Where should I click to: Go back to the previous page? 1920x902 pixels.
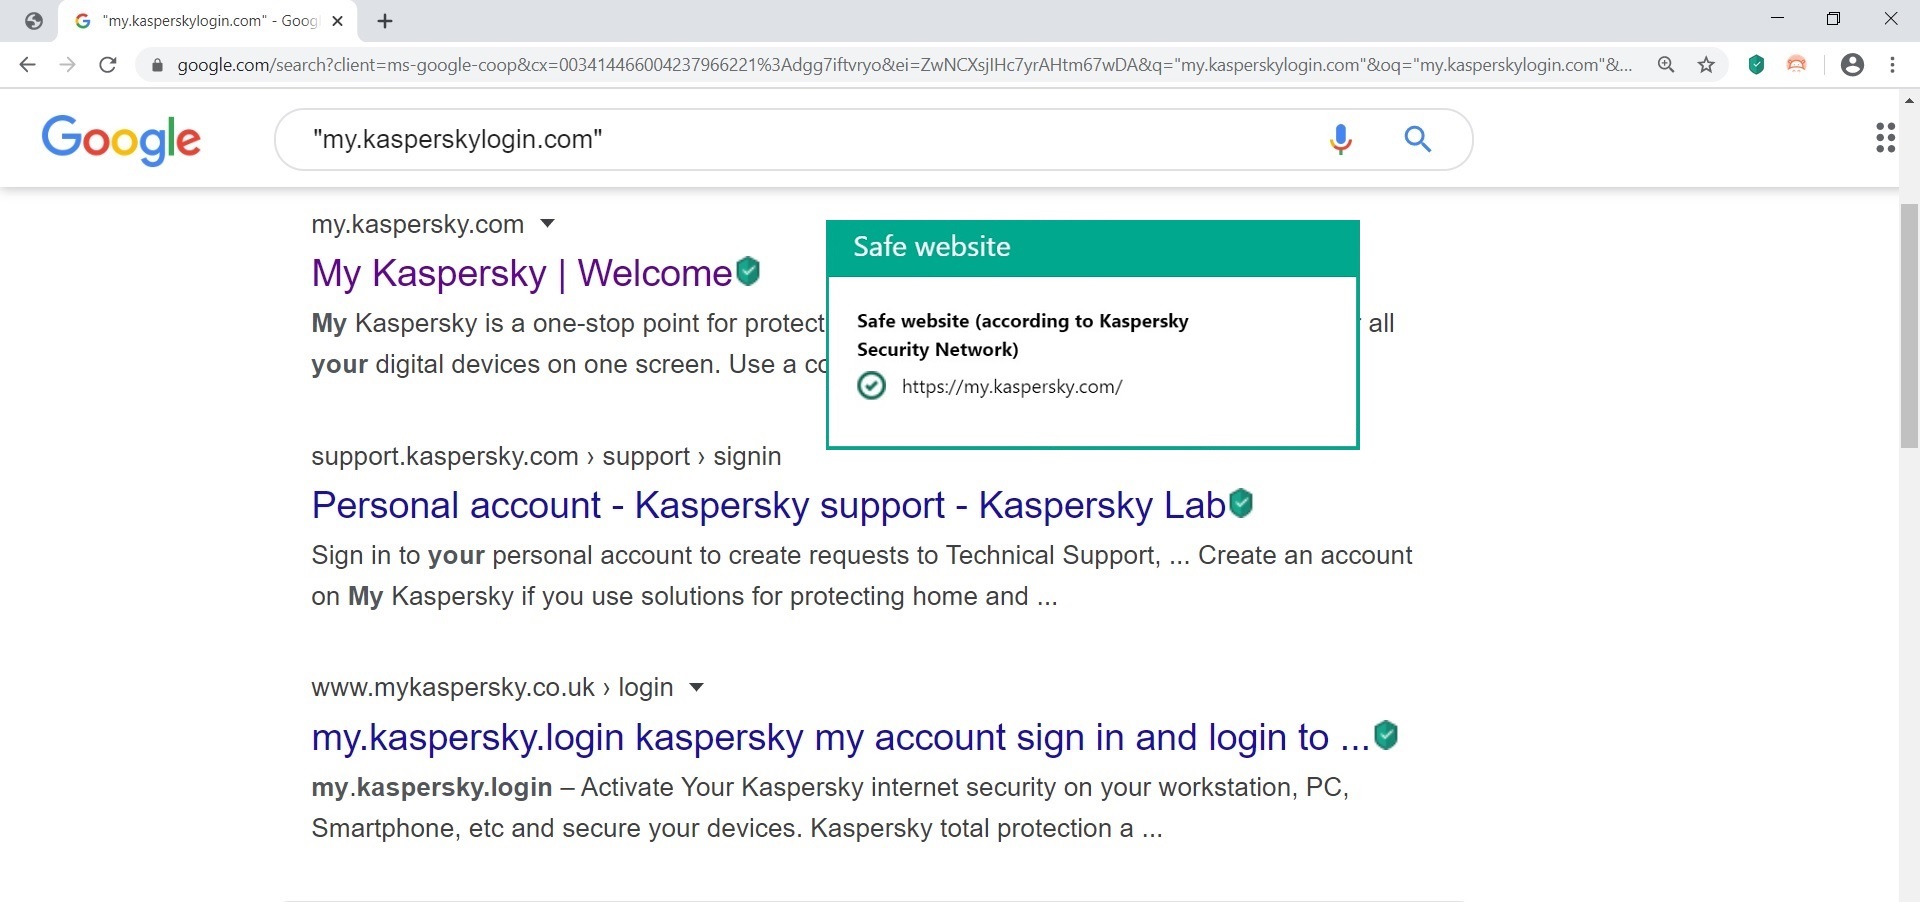click(27, 65)
